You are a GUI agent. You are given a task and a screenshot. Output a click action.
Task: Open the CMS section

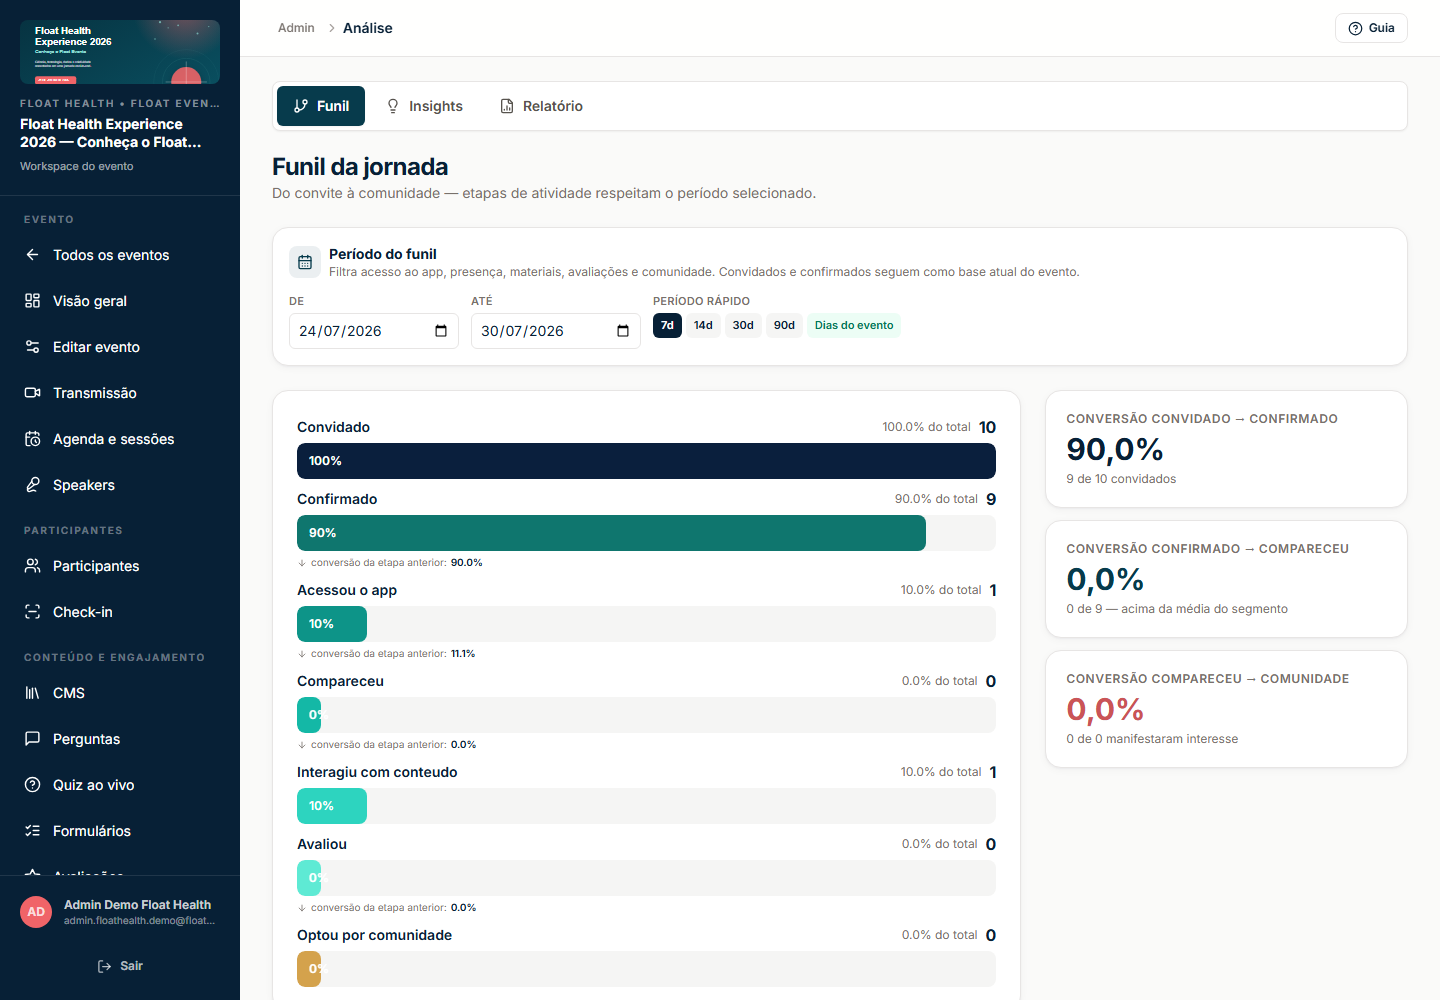[x=120, y=693]
